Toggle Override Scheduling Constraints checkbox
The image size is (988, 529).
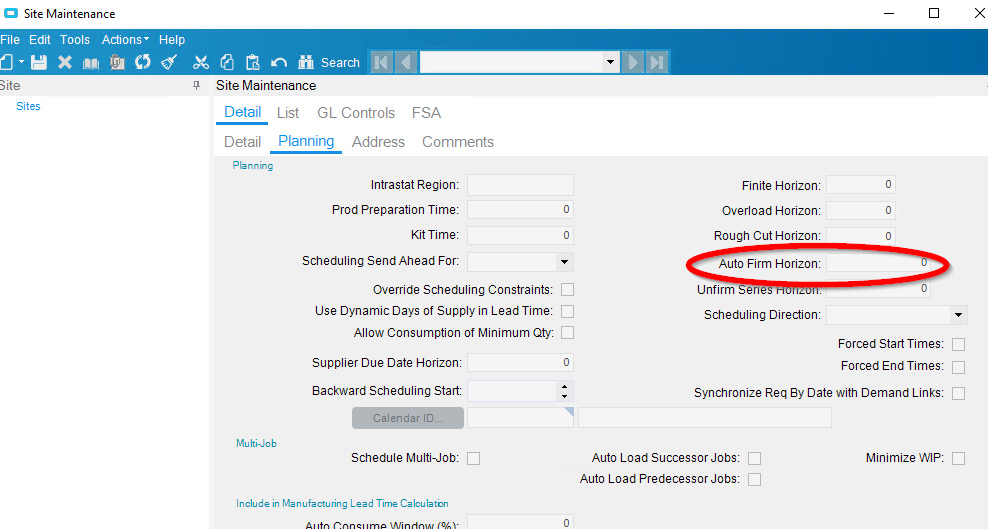point(568,290)
